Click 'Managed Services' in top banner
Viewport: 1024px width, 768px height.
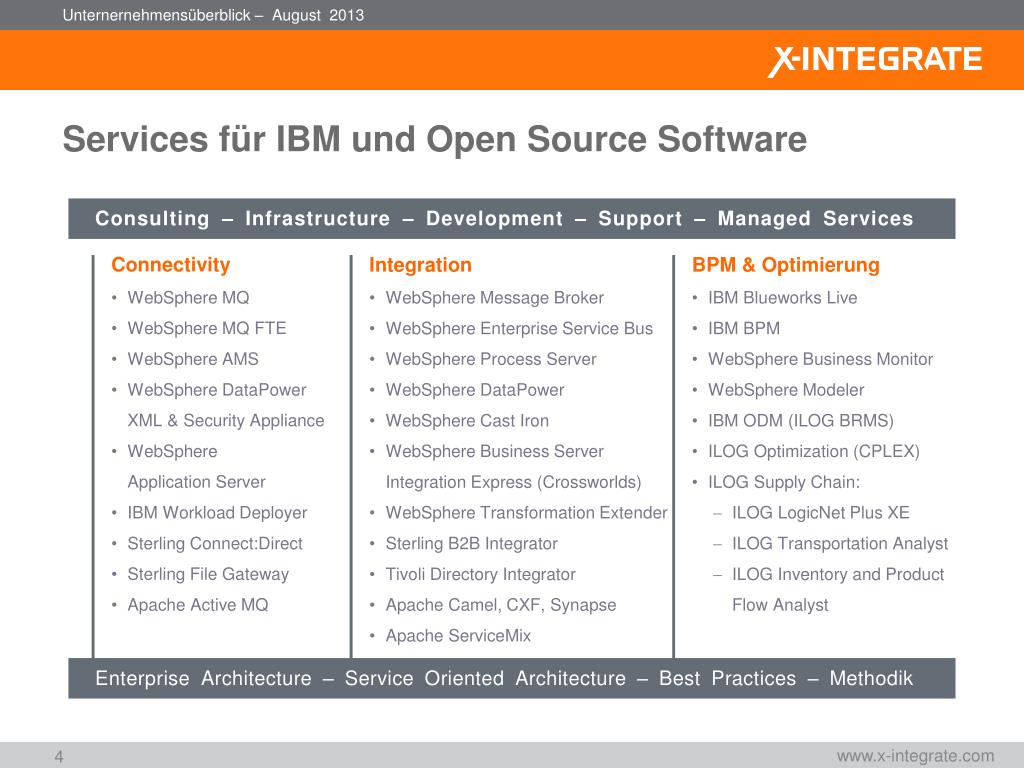point(816,218)
